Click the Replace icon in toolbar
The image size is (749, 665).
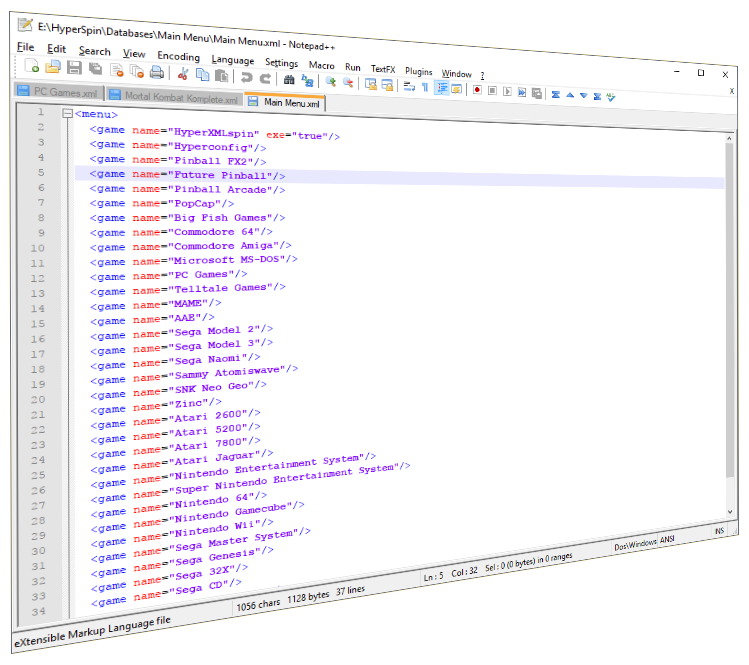307,80
